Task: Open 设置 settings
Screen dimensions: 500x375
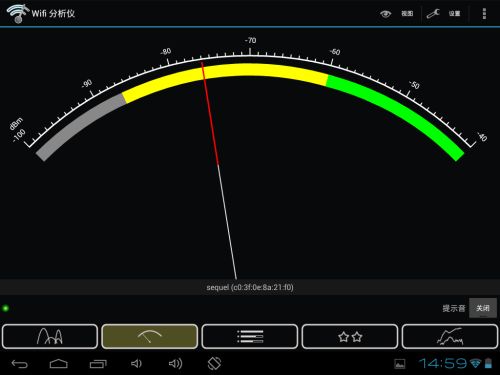Action: click(454, 14)
